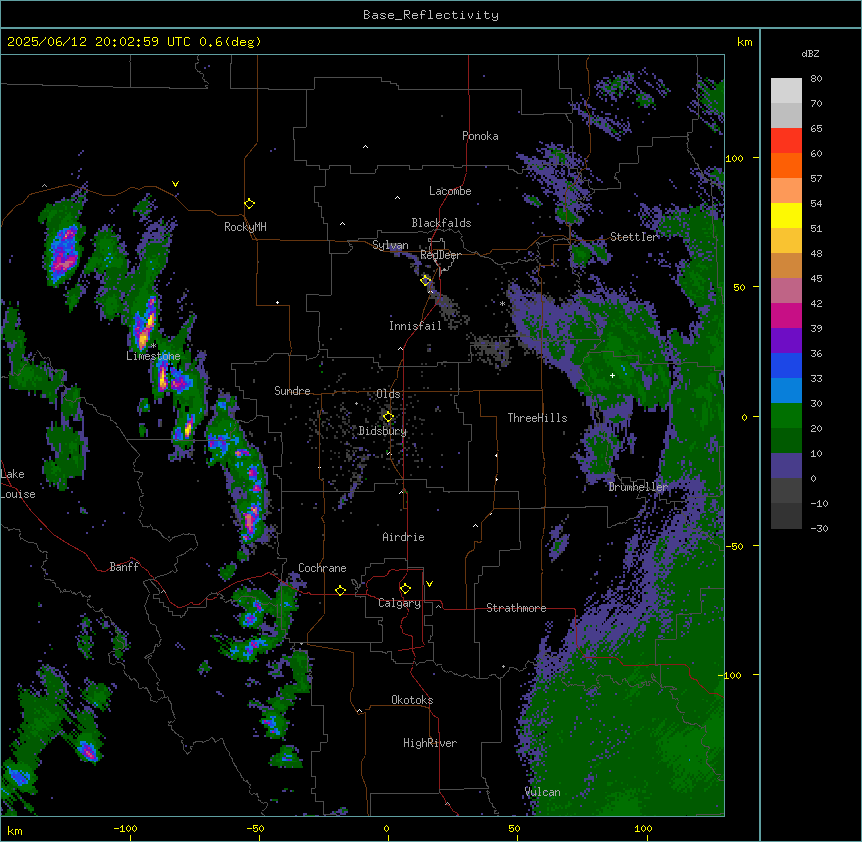
Task: Click the -50 tick on the bottom axis
Action: tap(255, 828)
